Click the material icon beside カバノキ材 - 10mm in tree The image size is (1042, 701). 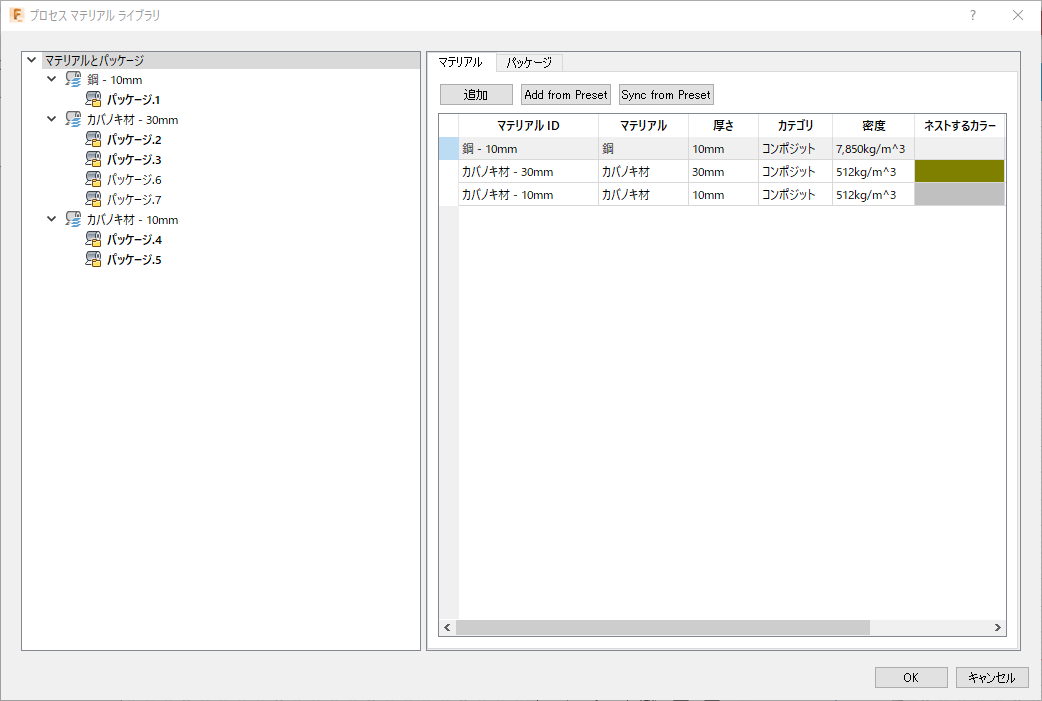point(74,219)
